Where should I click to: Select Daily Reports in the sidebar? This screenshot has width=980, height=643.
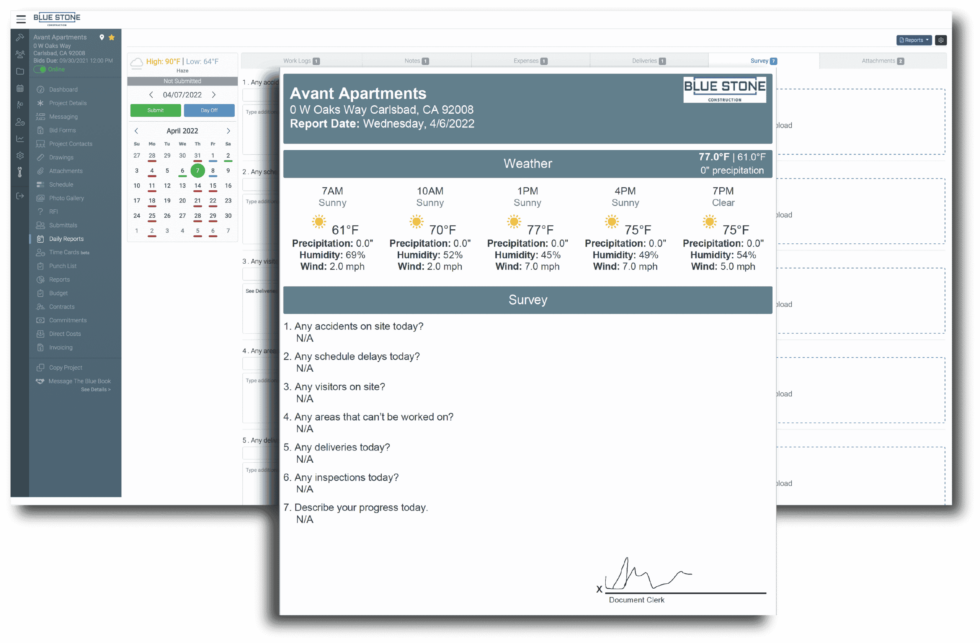(x=67, y=238)
